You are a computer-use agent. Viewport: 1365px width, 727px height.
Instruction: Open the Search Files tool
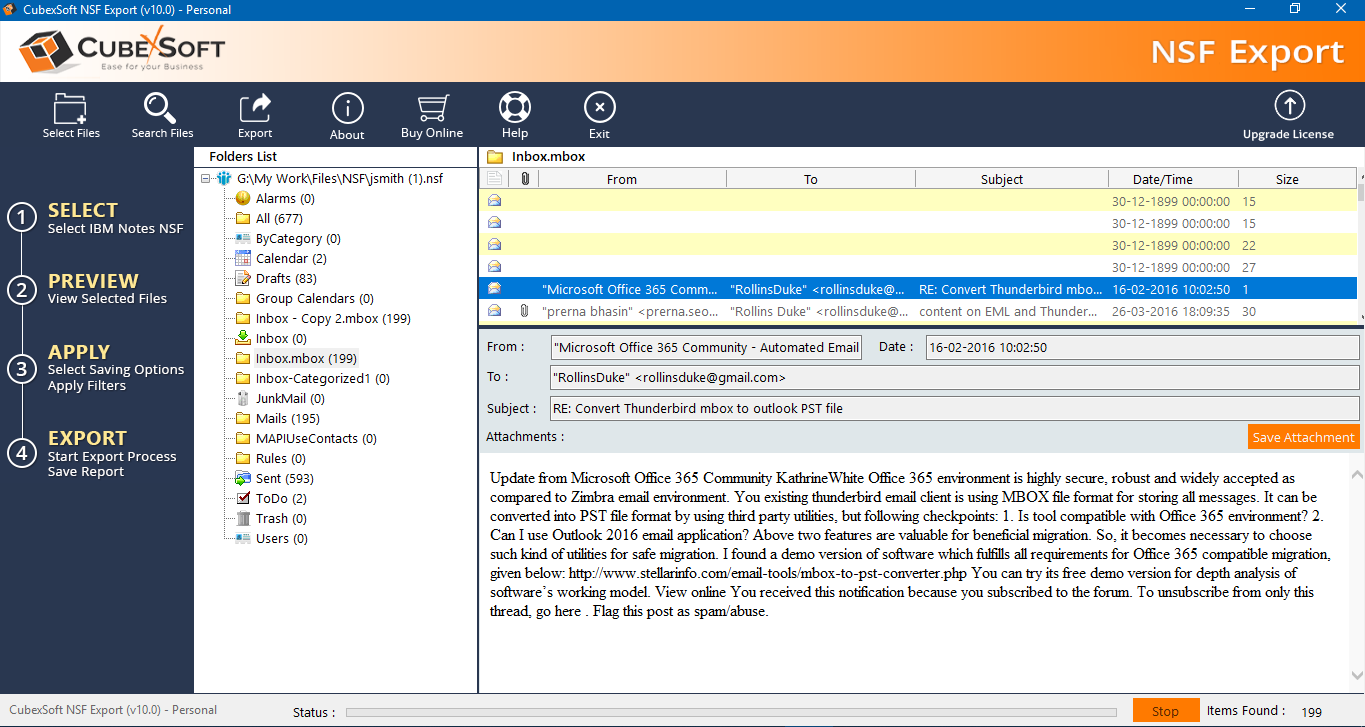click(161, 108)
